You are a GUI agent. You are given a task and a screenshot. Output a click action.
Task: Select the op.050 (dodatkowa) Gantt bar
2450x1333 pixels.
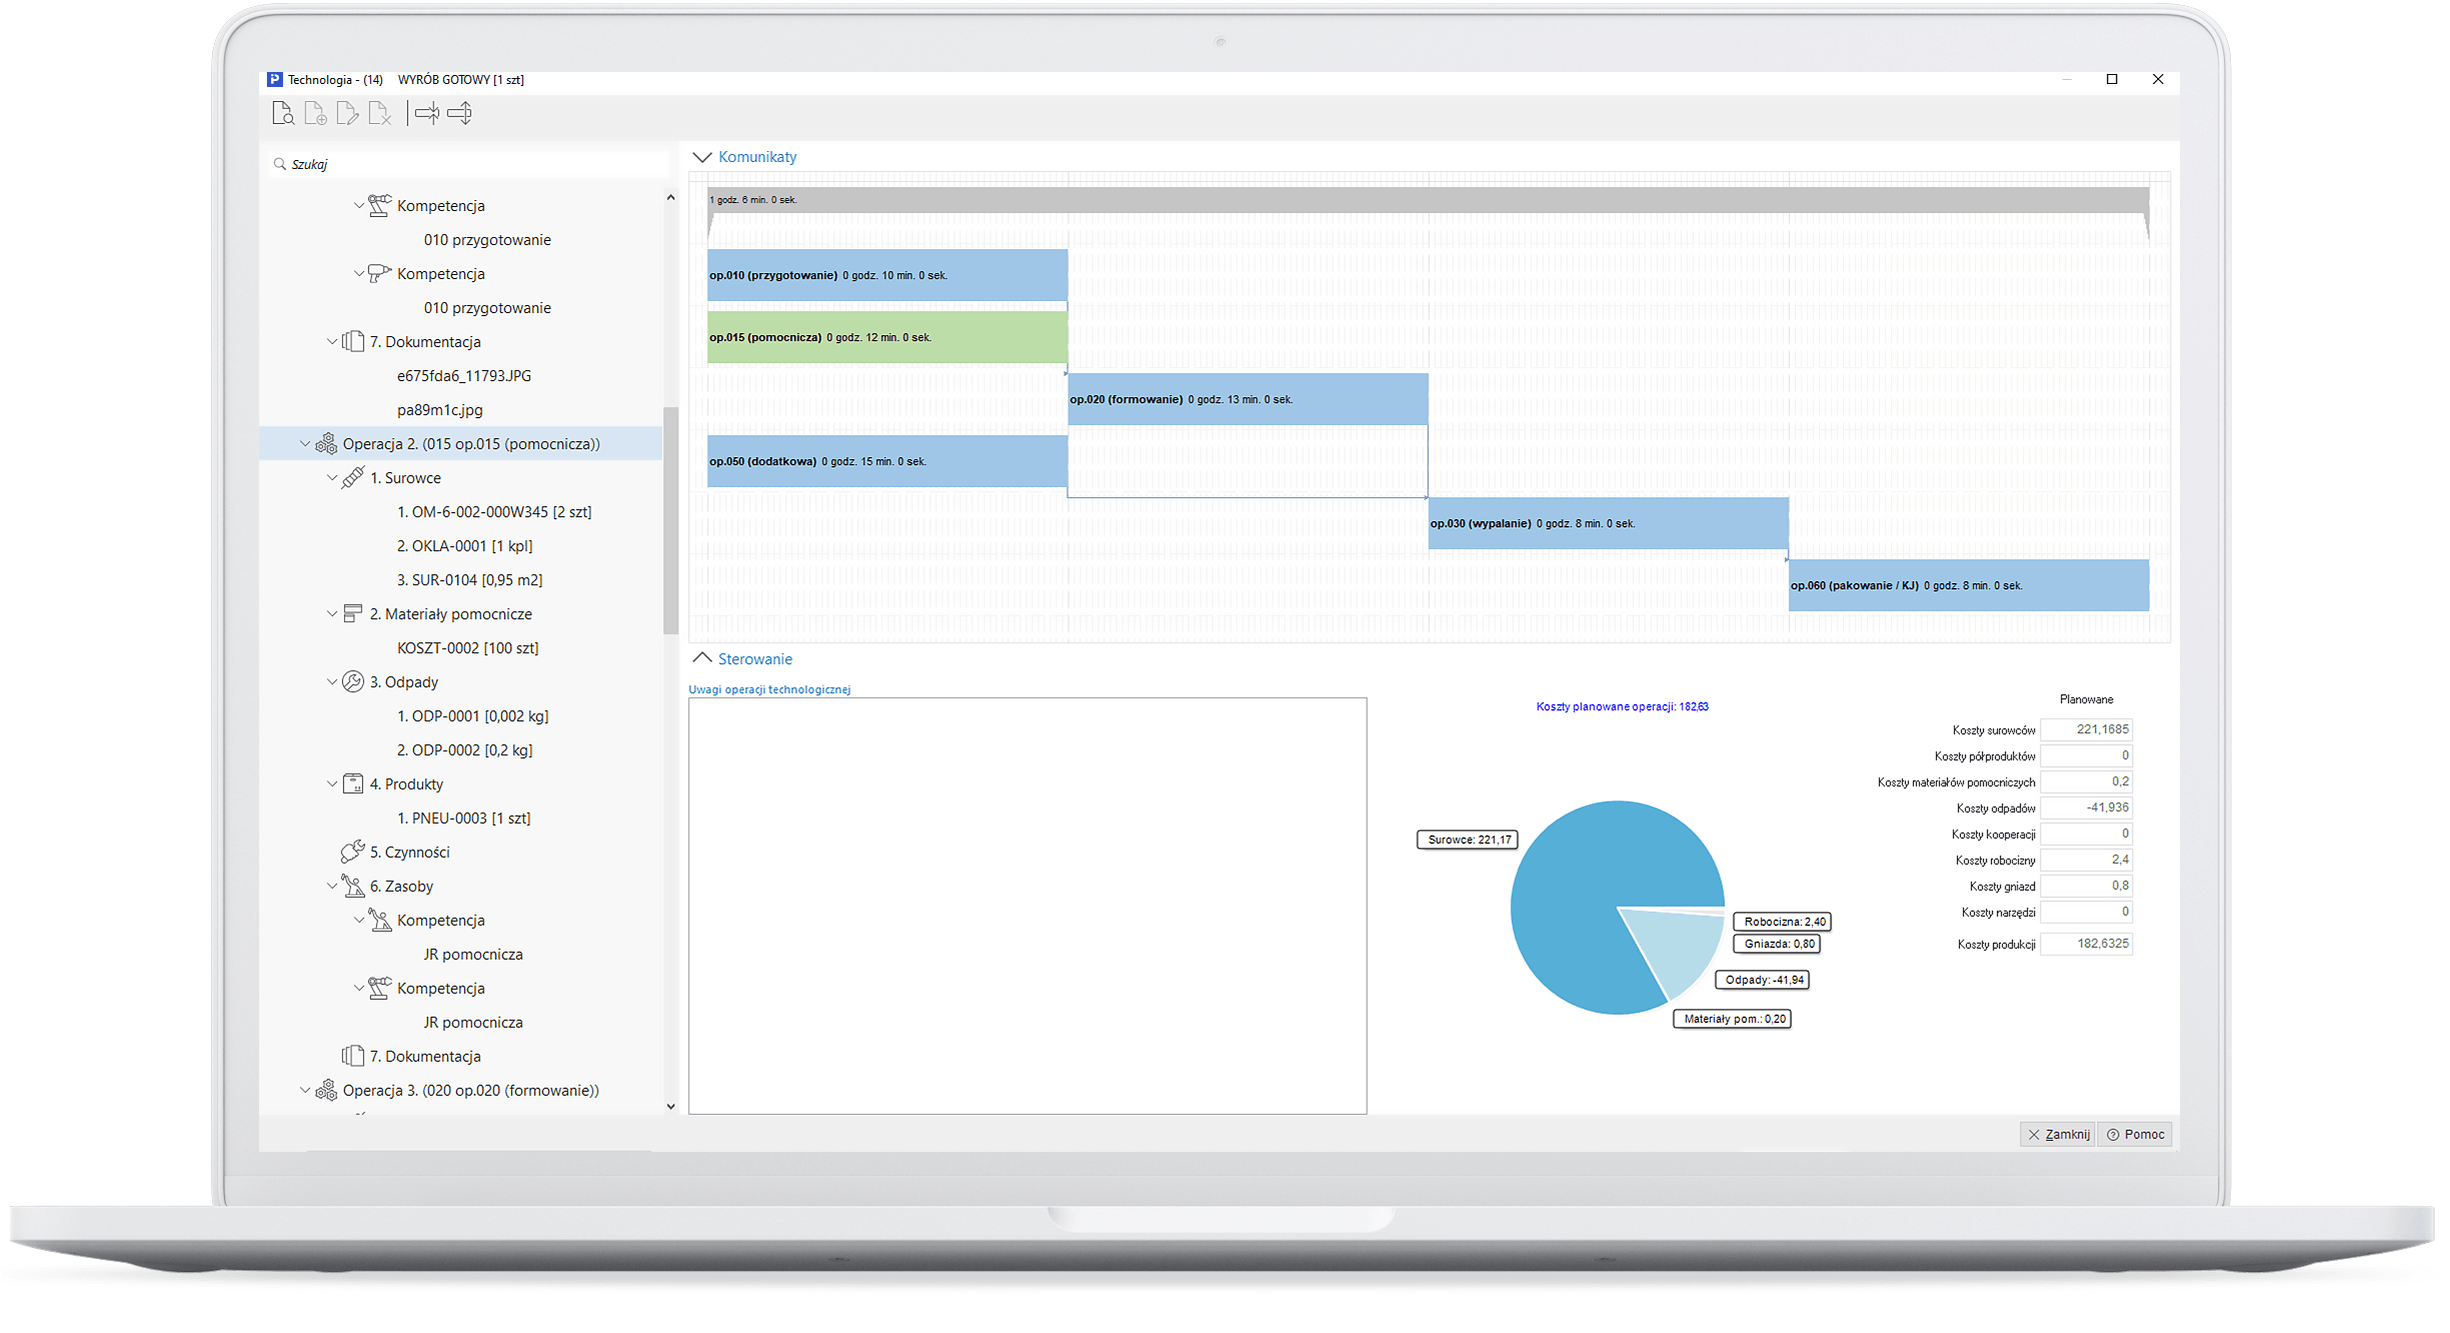tap(887, 461)
